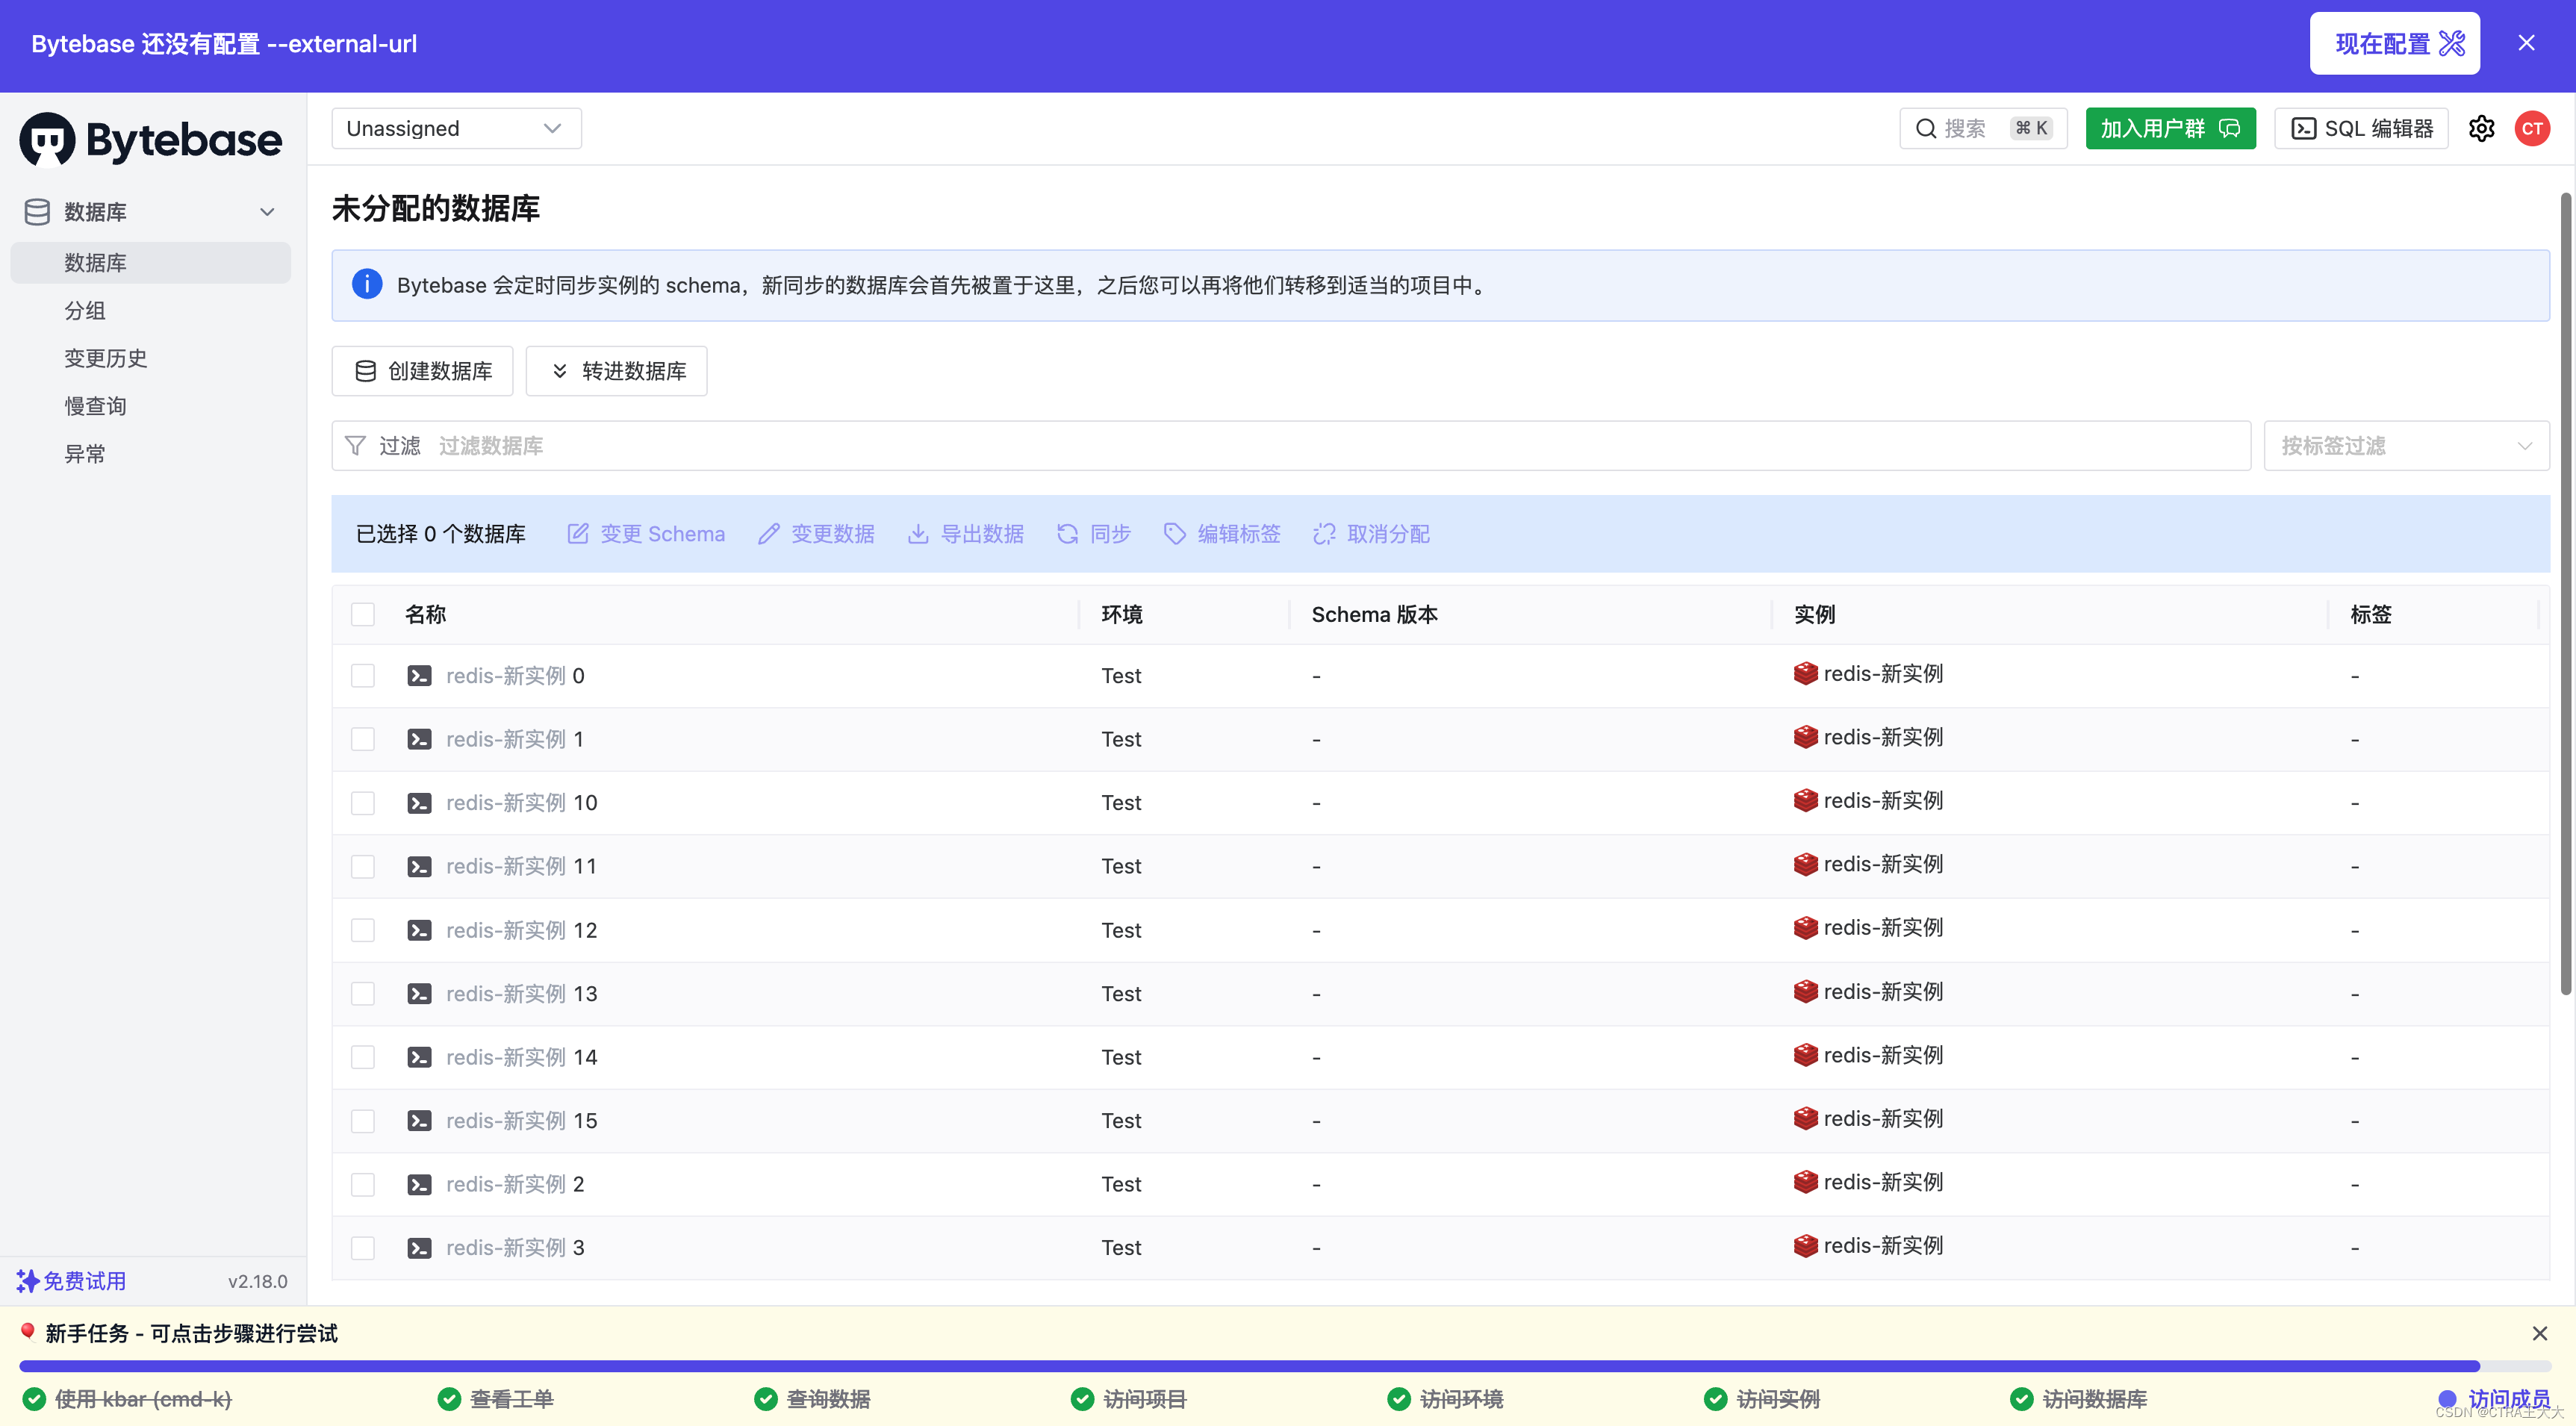Click the Schema 版本 column header
The image size is (2576, 1426).
(x=1375, y=614)
